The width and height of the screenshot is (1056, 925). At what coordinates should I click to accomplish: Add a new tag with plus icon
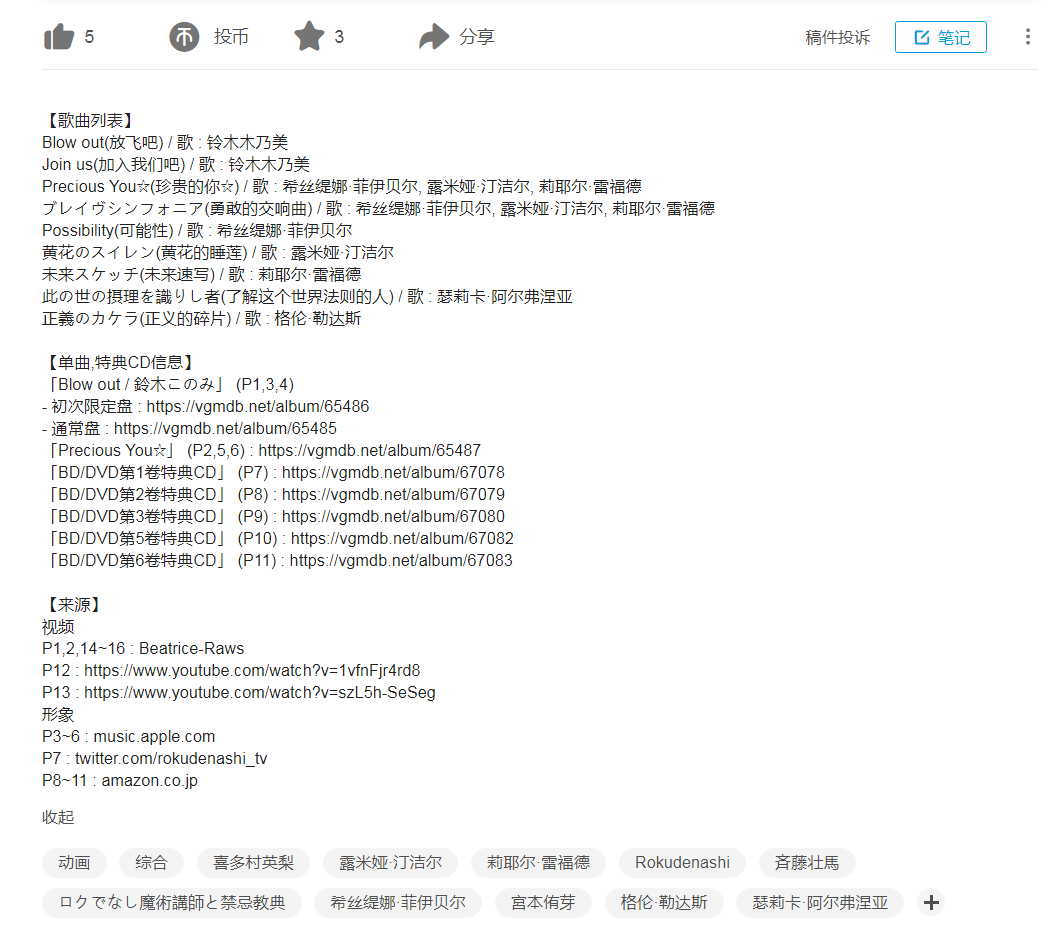point(931,902)
